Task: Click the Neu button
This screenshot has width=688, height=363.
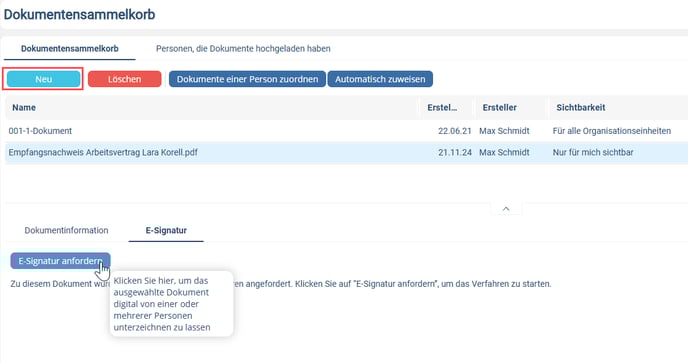Action: coord(43,79)
